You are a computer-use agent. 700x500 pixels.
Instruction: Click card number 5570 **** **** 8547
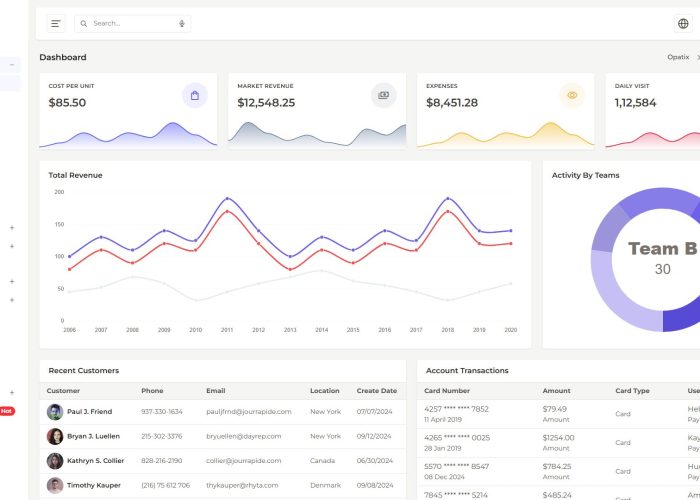(457, 467)
